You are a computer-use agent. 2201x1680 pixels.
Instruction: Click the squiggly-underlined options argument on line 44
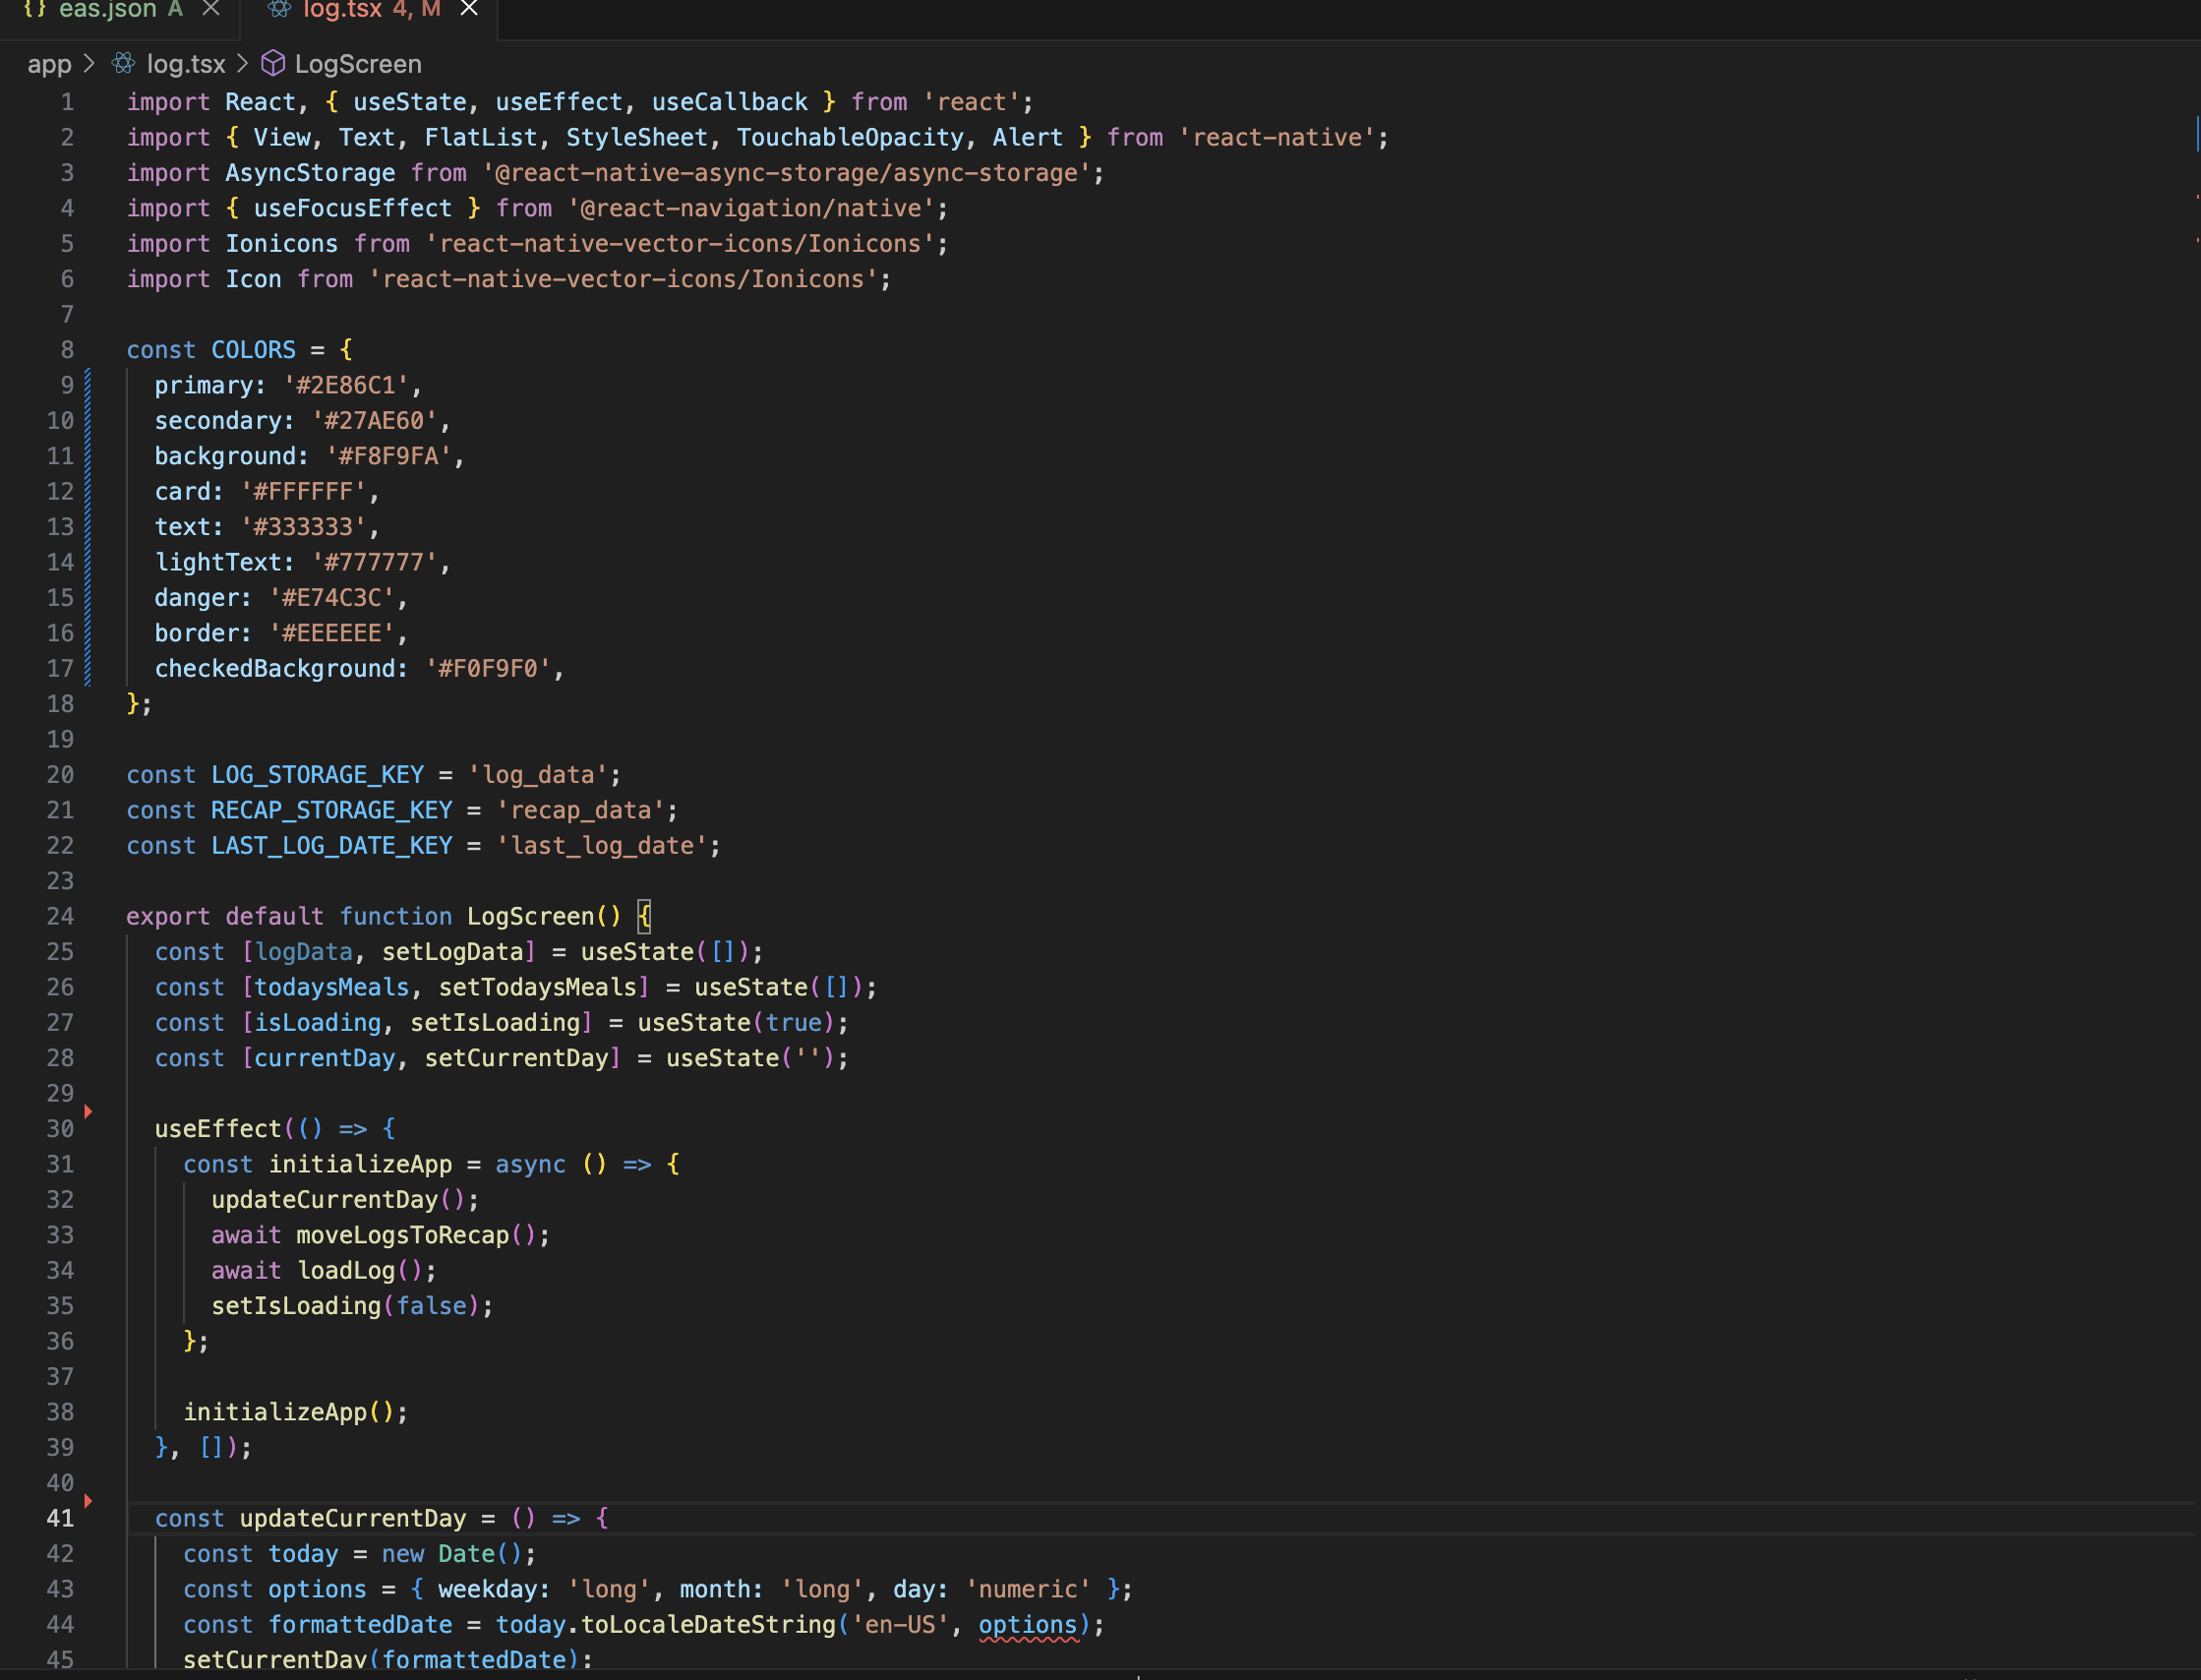(1027, 1624)
